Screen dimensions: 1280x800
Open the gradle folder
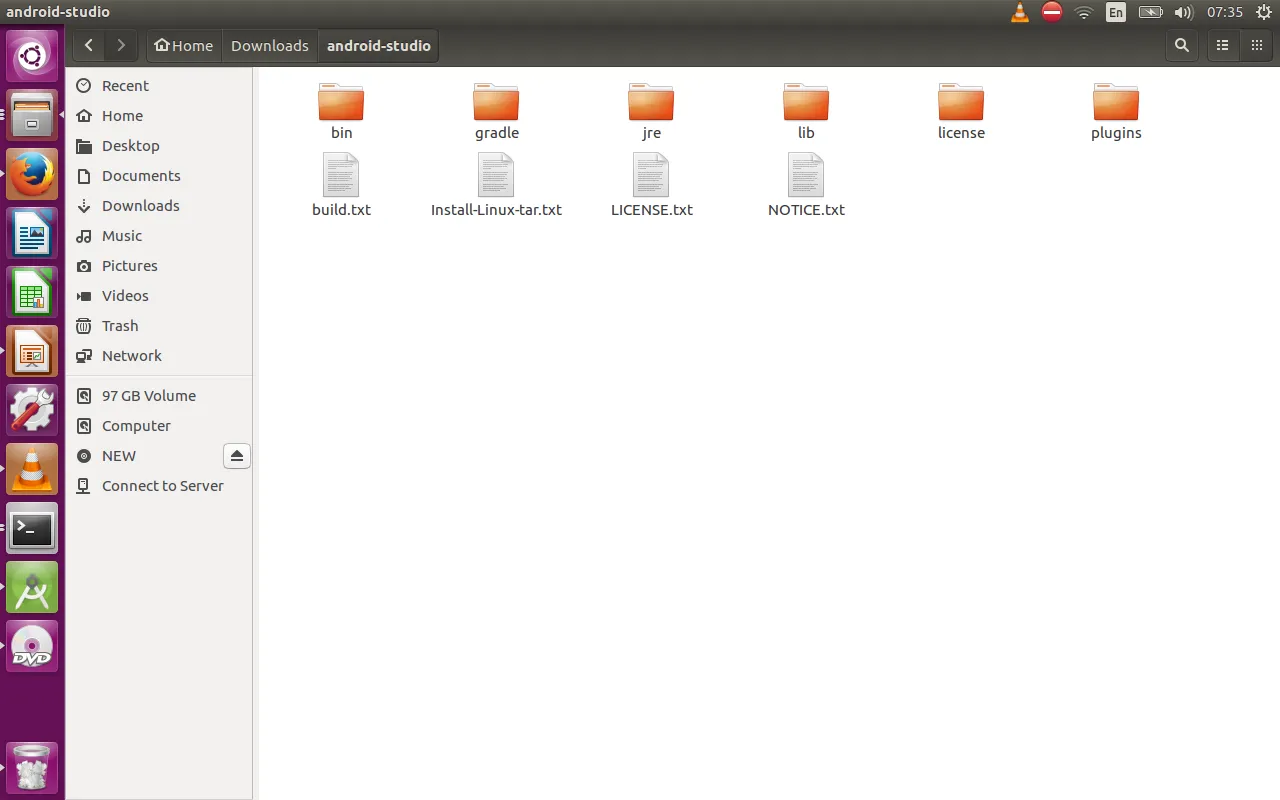496,102
